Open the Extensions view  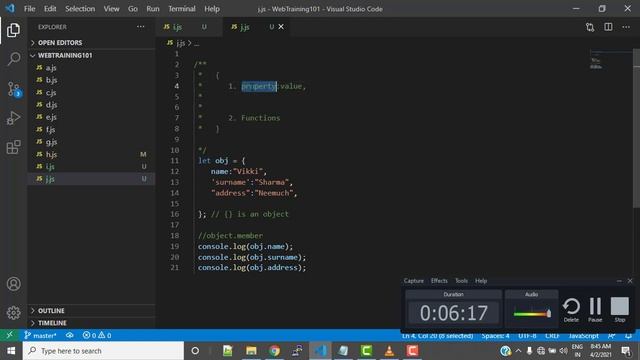tap(13, 147)
